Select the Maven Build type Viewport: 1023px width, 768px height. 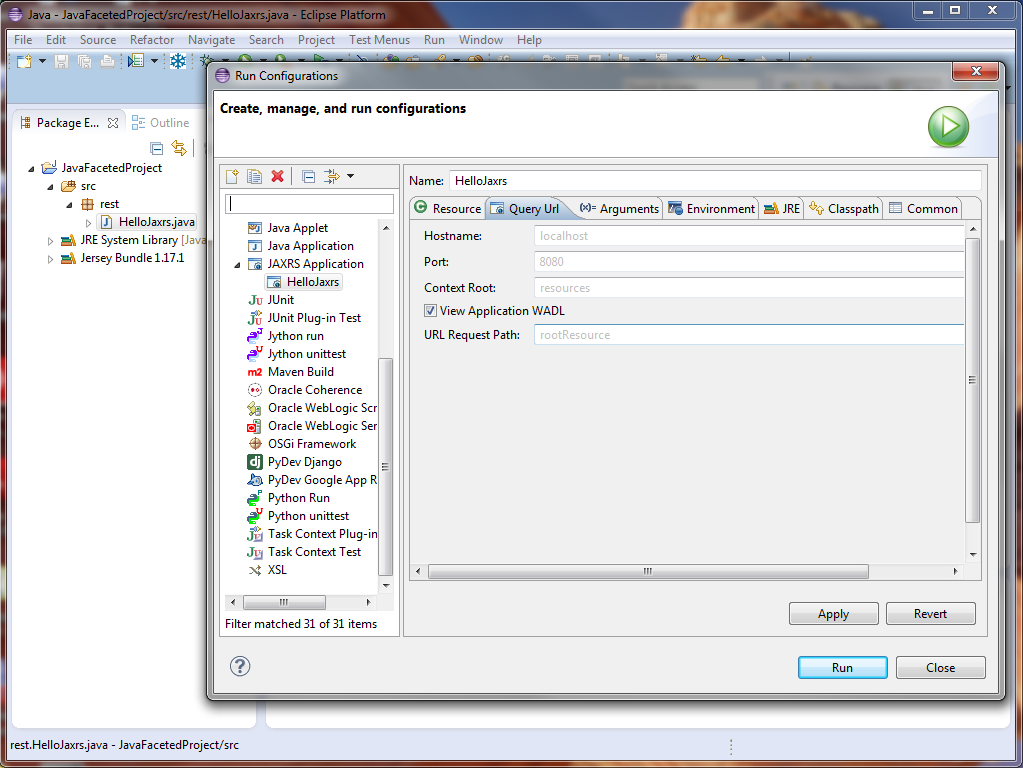coord(301,372)
